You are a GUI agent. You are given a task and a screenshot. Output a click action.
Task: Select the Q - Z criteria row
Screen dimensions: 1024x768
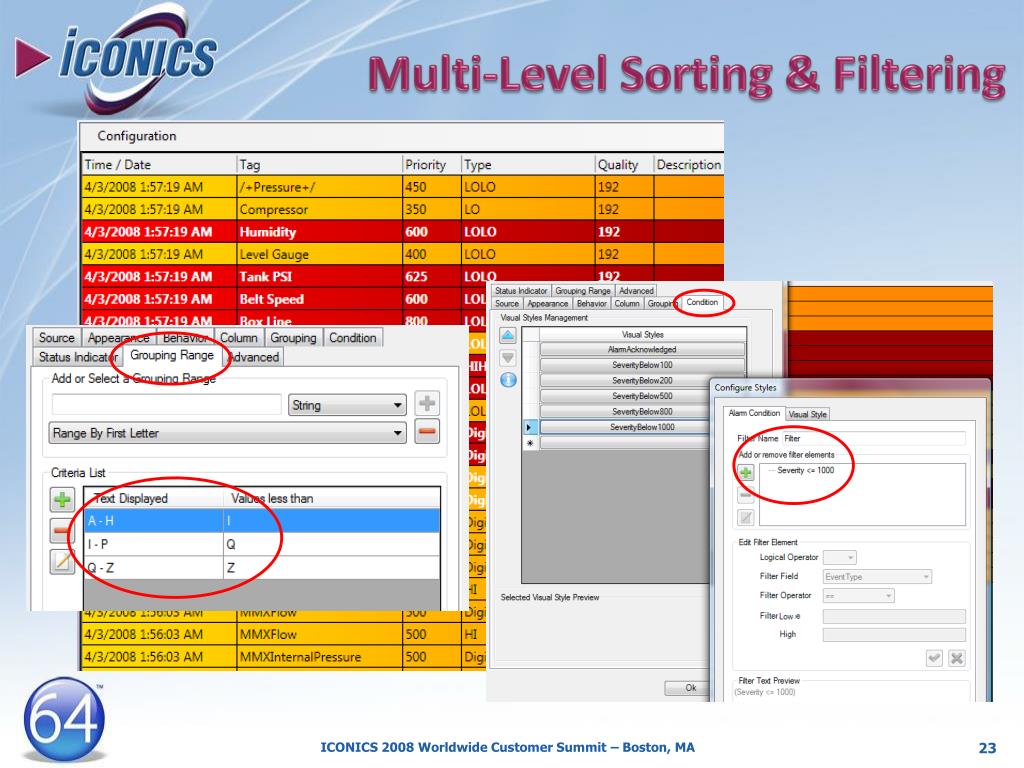262,568
